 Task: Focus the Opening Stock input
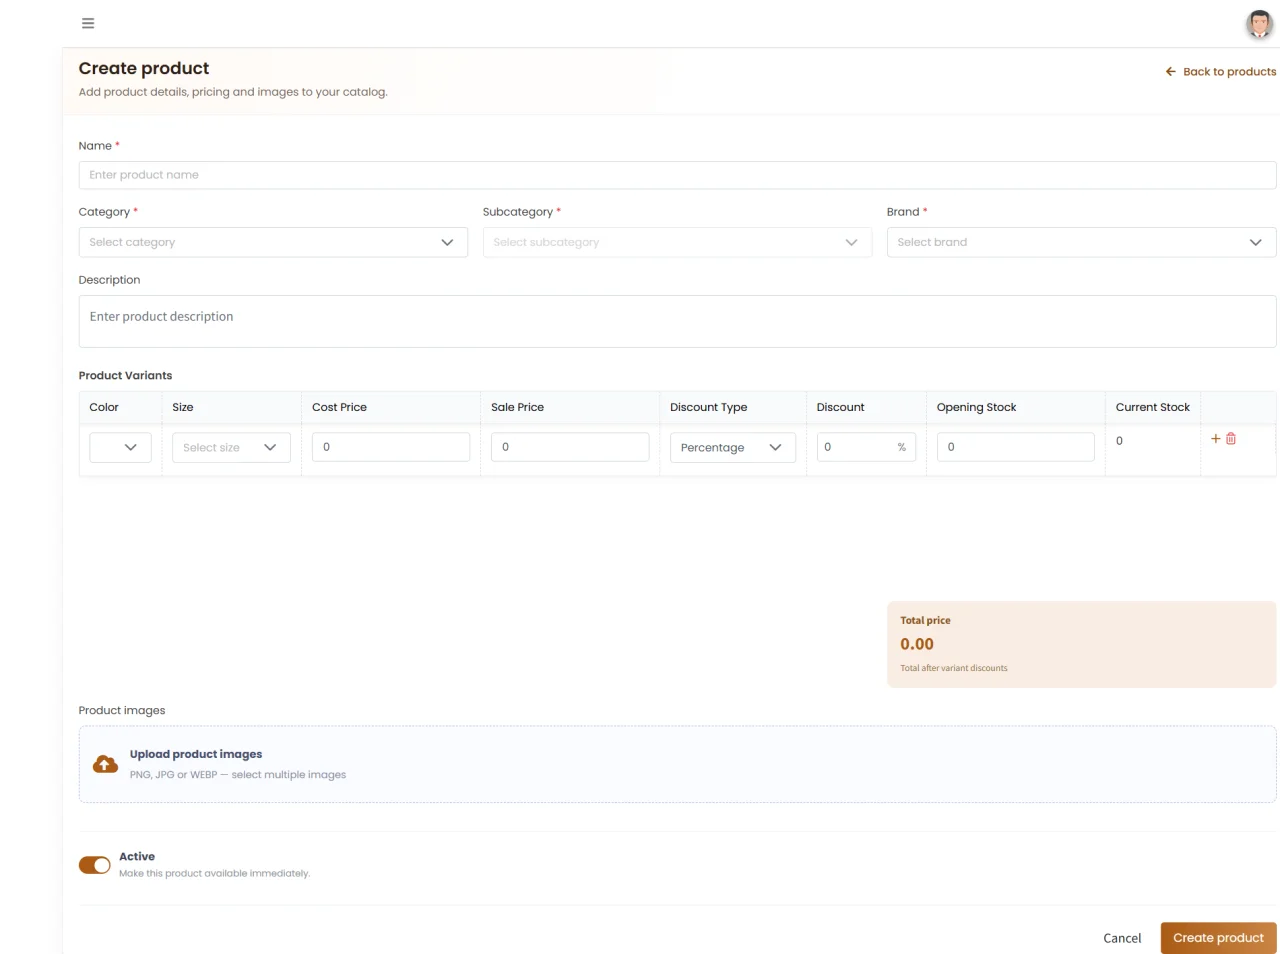(1015, 447)
